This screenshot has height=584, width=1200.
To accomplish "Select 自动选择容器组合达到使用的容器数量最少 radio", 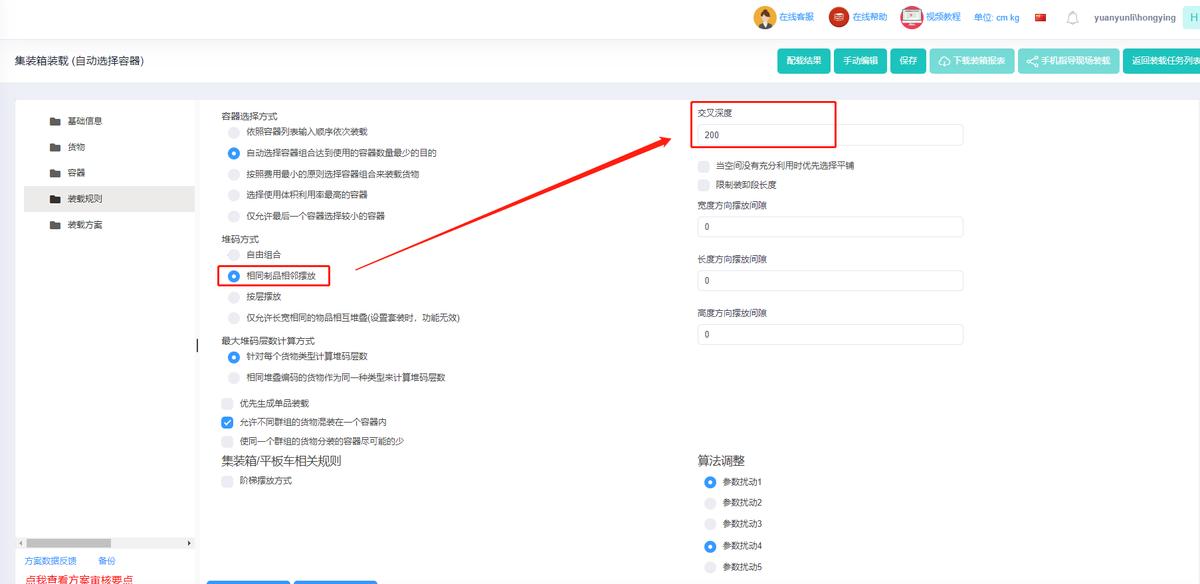I will 233,153.
